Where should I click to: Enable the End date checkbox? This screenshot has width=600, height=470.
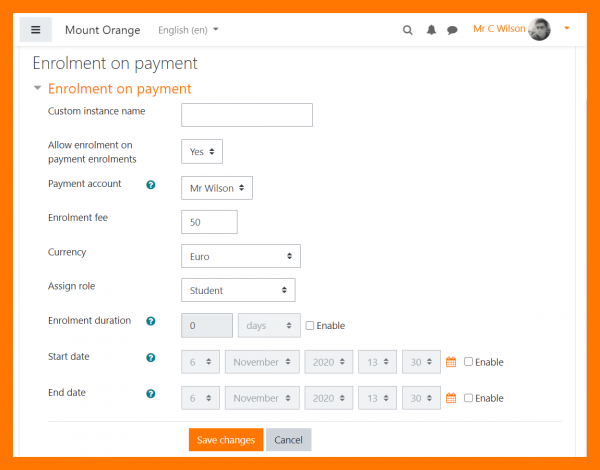pyautogui.click(x=469, y=398)
